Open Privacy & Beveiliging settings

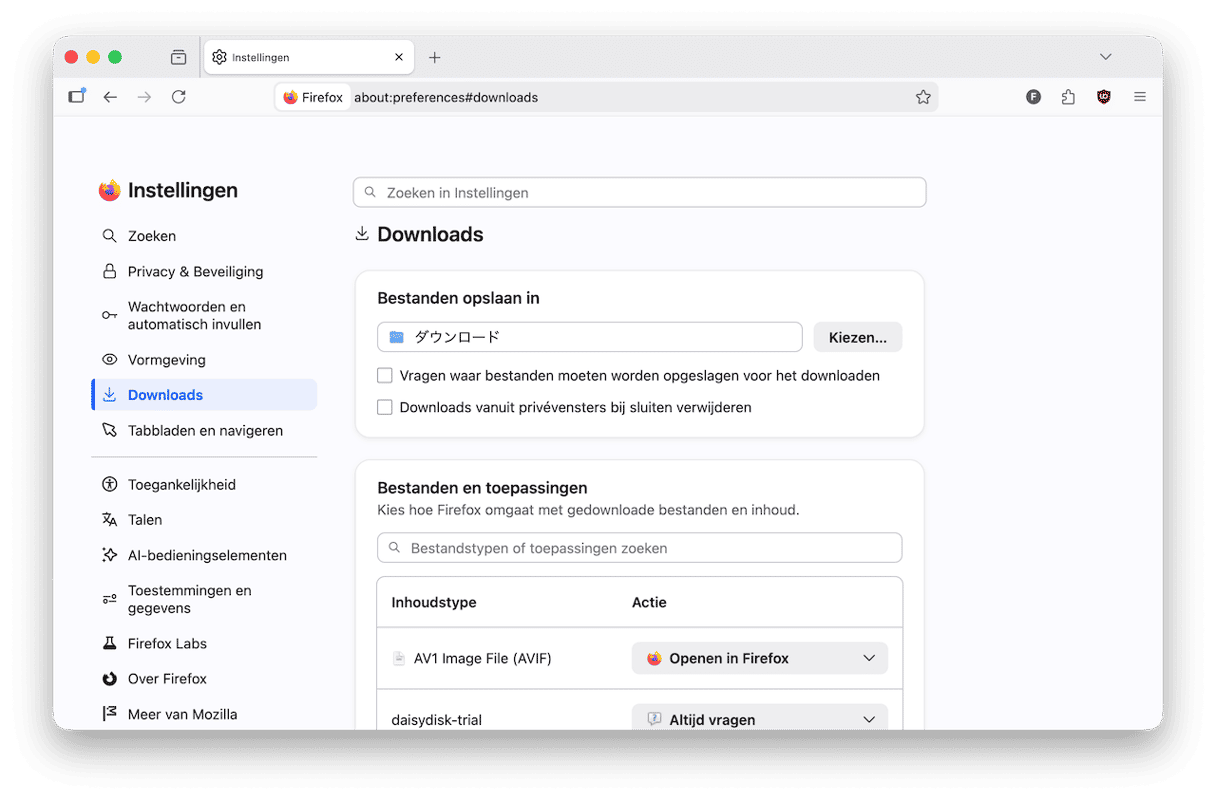(x=204, y=271)
